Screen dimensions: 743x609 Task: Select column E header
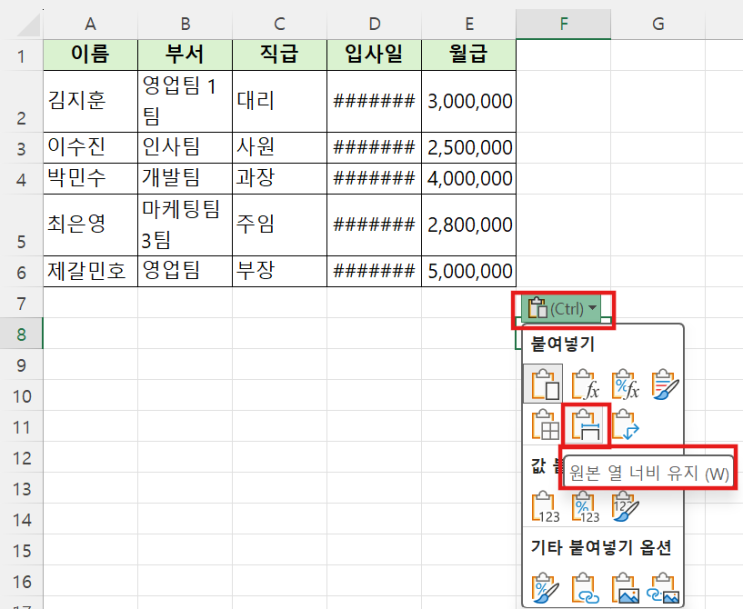pos(469,24)
